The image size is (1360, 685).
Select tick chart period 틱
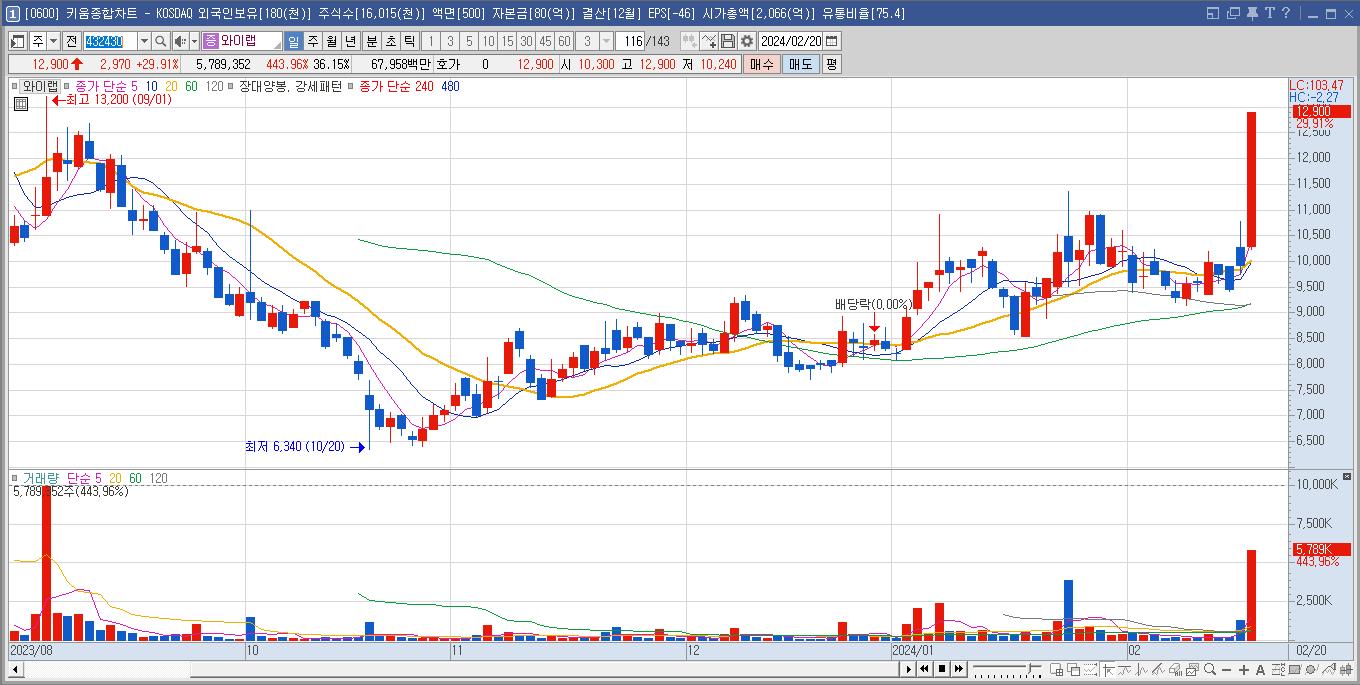click(x=410, y=41)
